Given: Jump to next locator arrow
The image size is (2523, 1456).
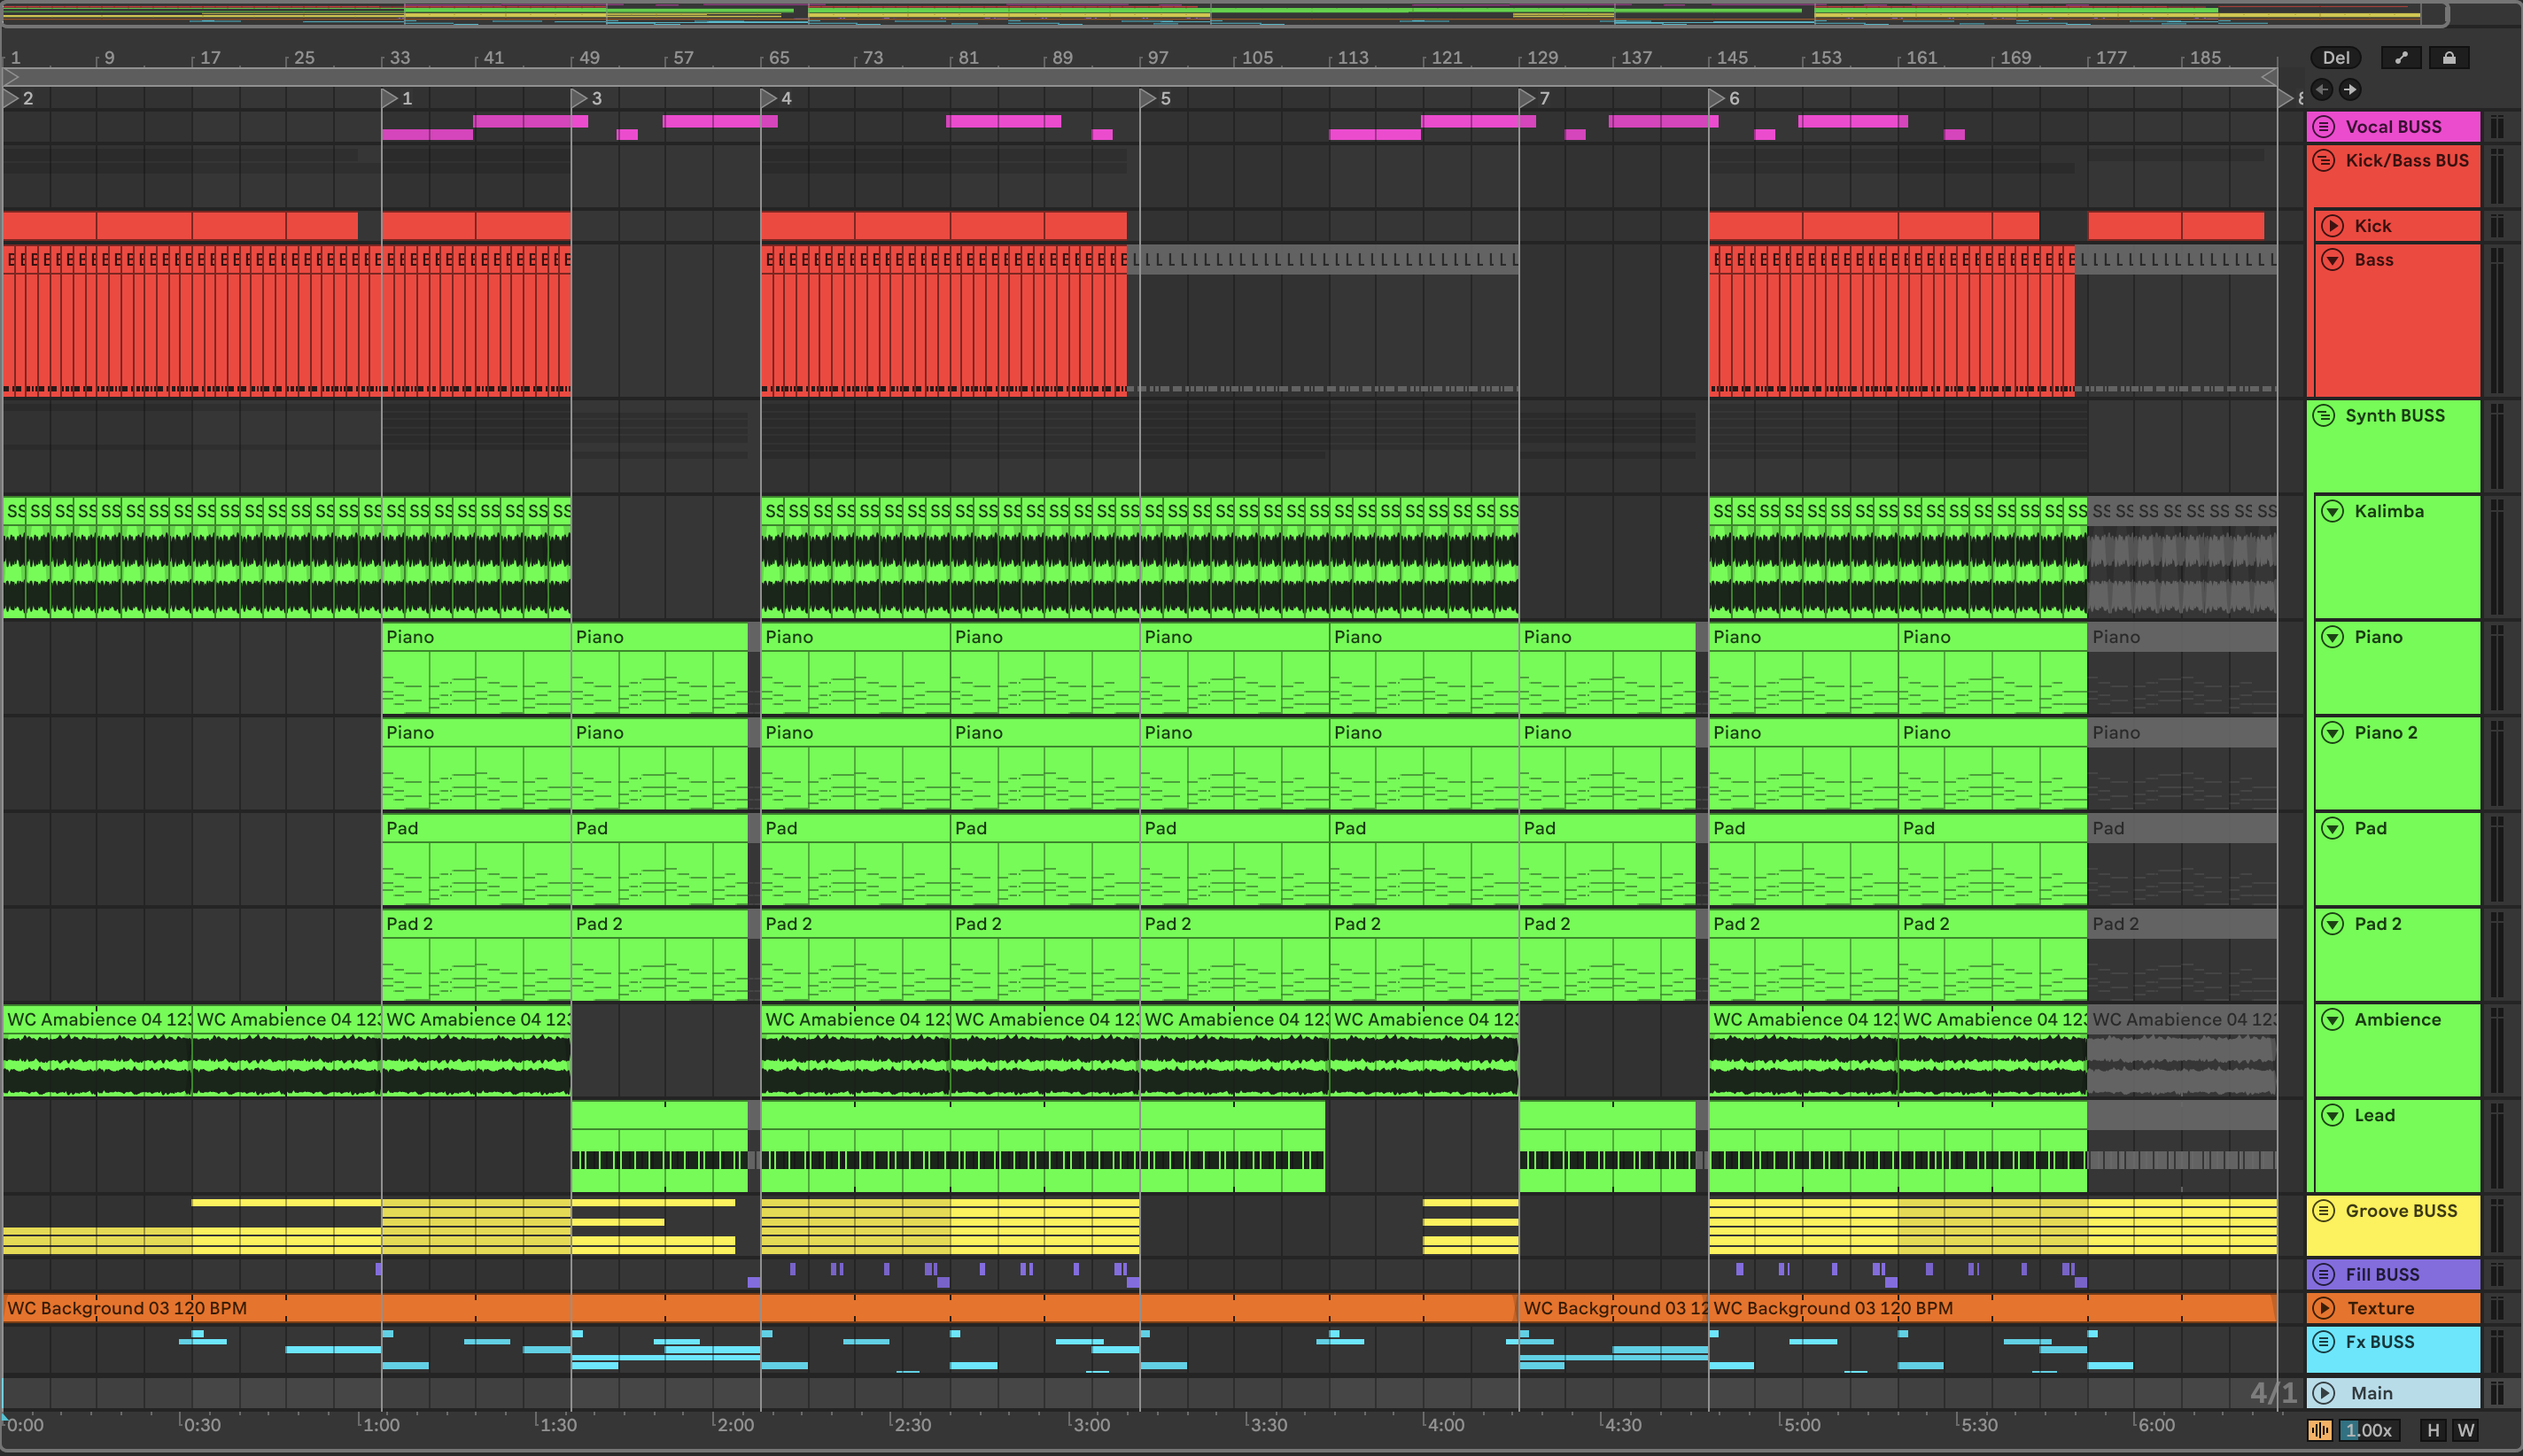Looking at the screenshot, I should pos(2350,90).
